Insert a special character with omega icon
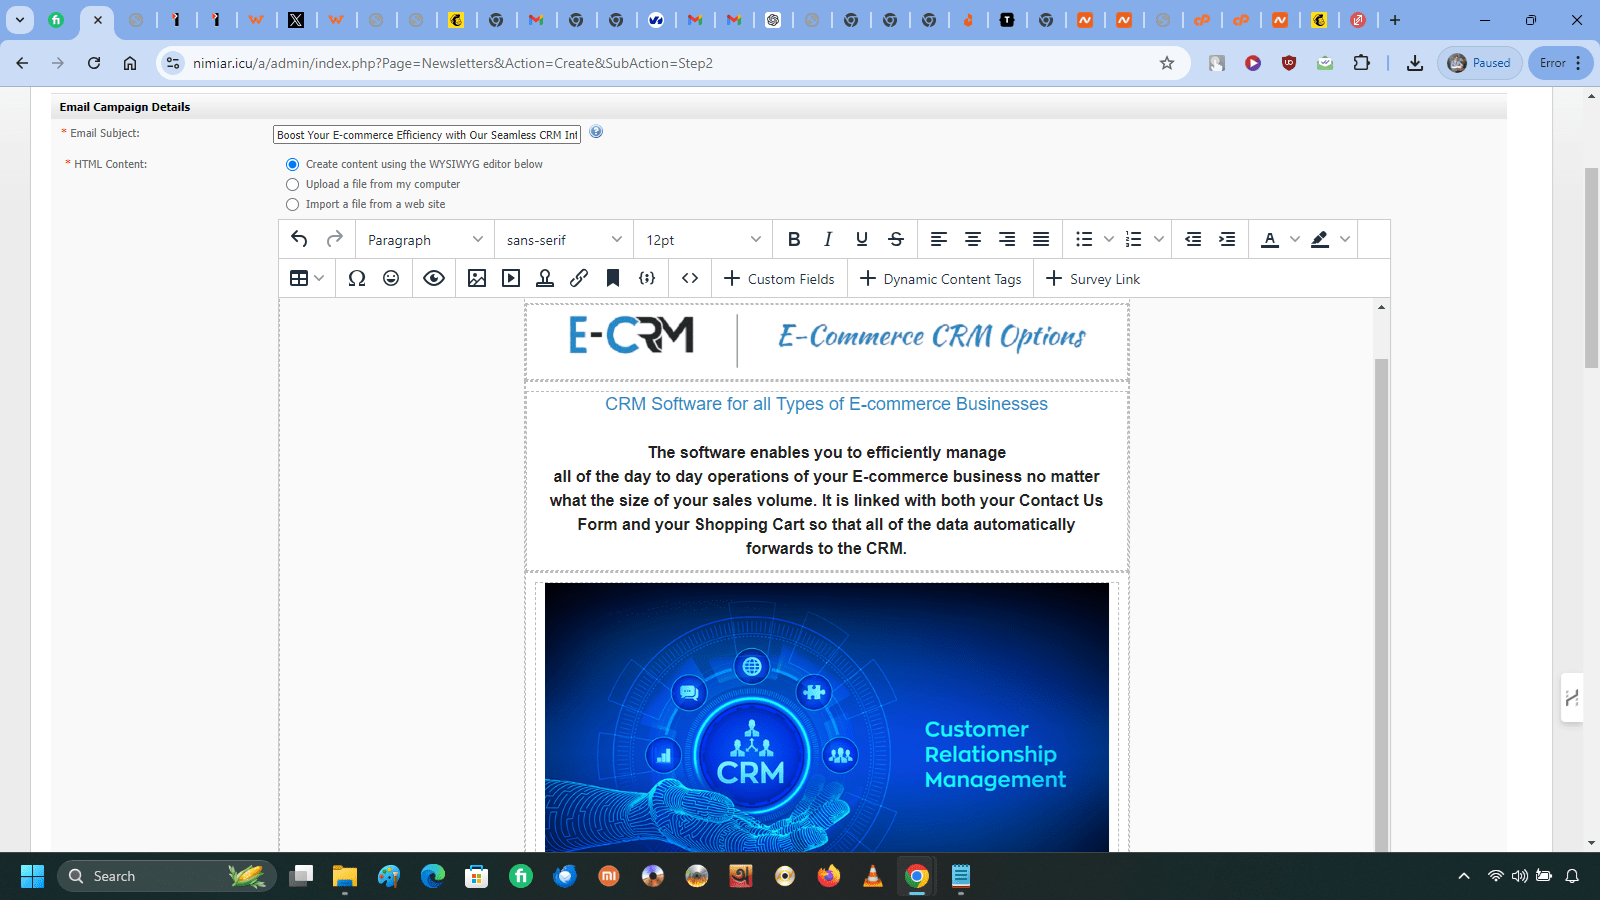The width and height of the screenshot is (1600, 900). pos(357,279)
